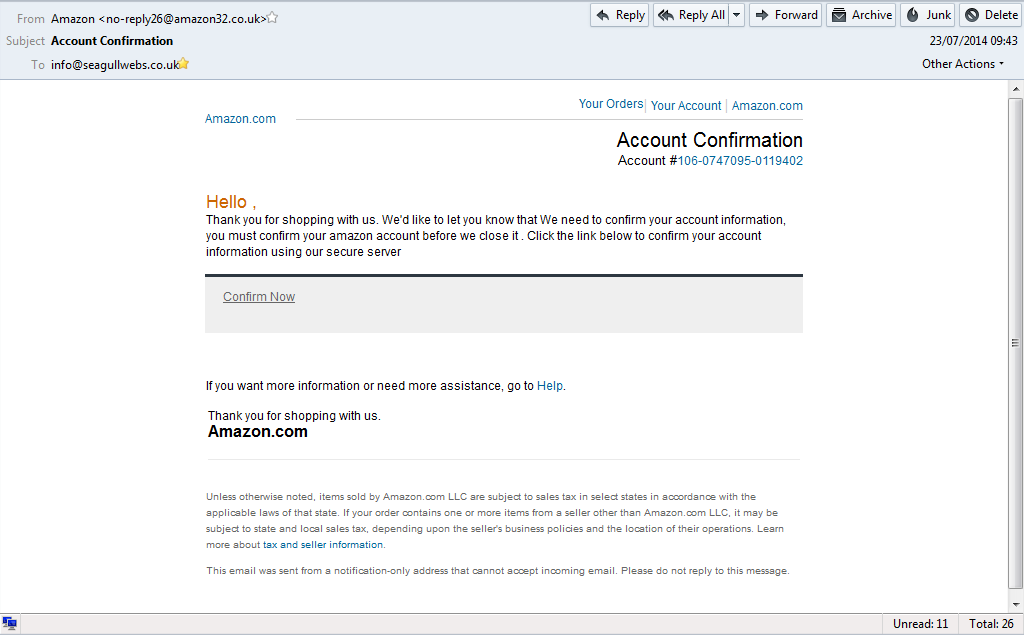Image resolution: width=1024 pixels, height=635 pixels.
Task: Click the Reply All button
Action: click(691, 15)
